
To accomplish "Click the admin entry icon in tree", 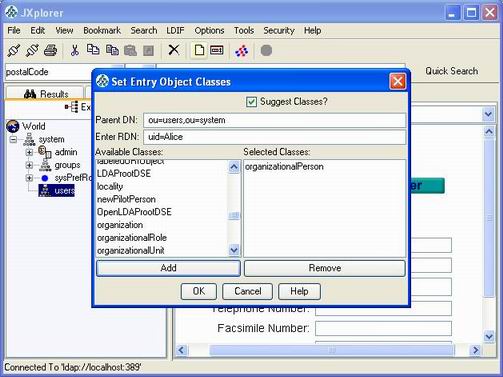I will [x=45, y=152].
